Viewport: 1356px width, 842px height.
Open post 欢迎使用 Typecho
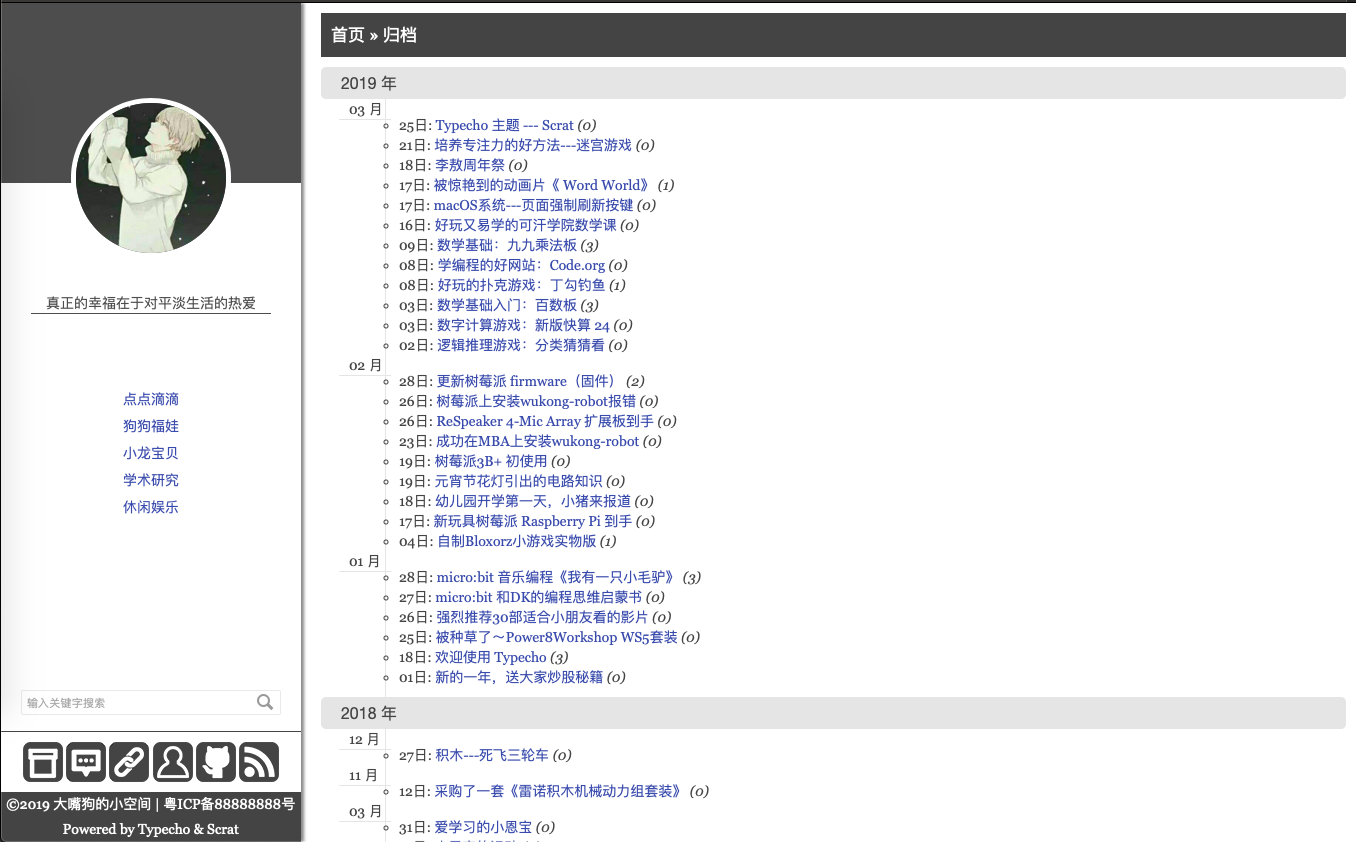pos(490,657)
